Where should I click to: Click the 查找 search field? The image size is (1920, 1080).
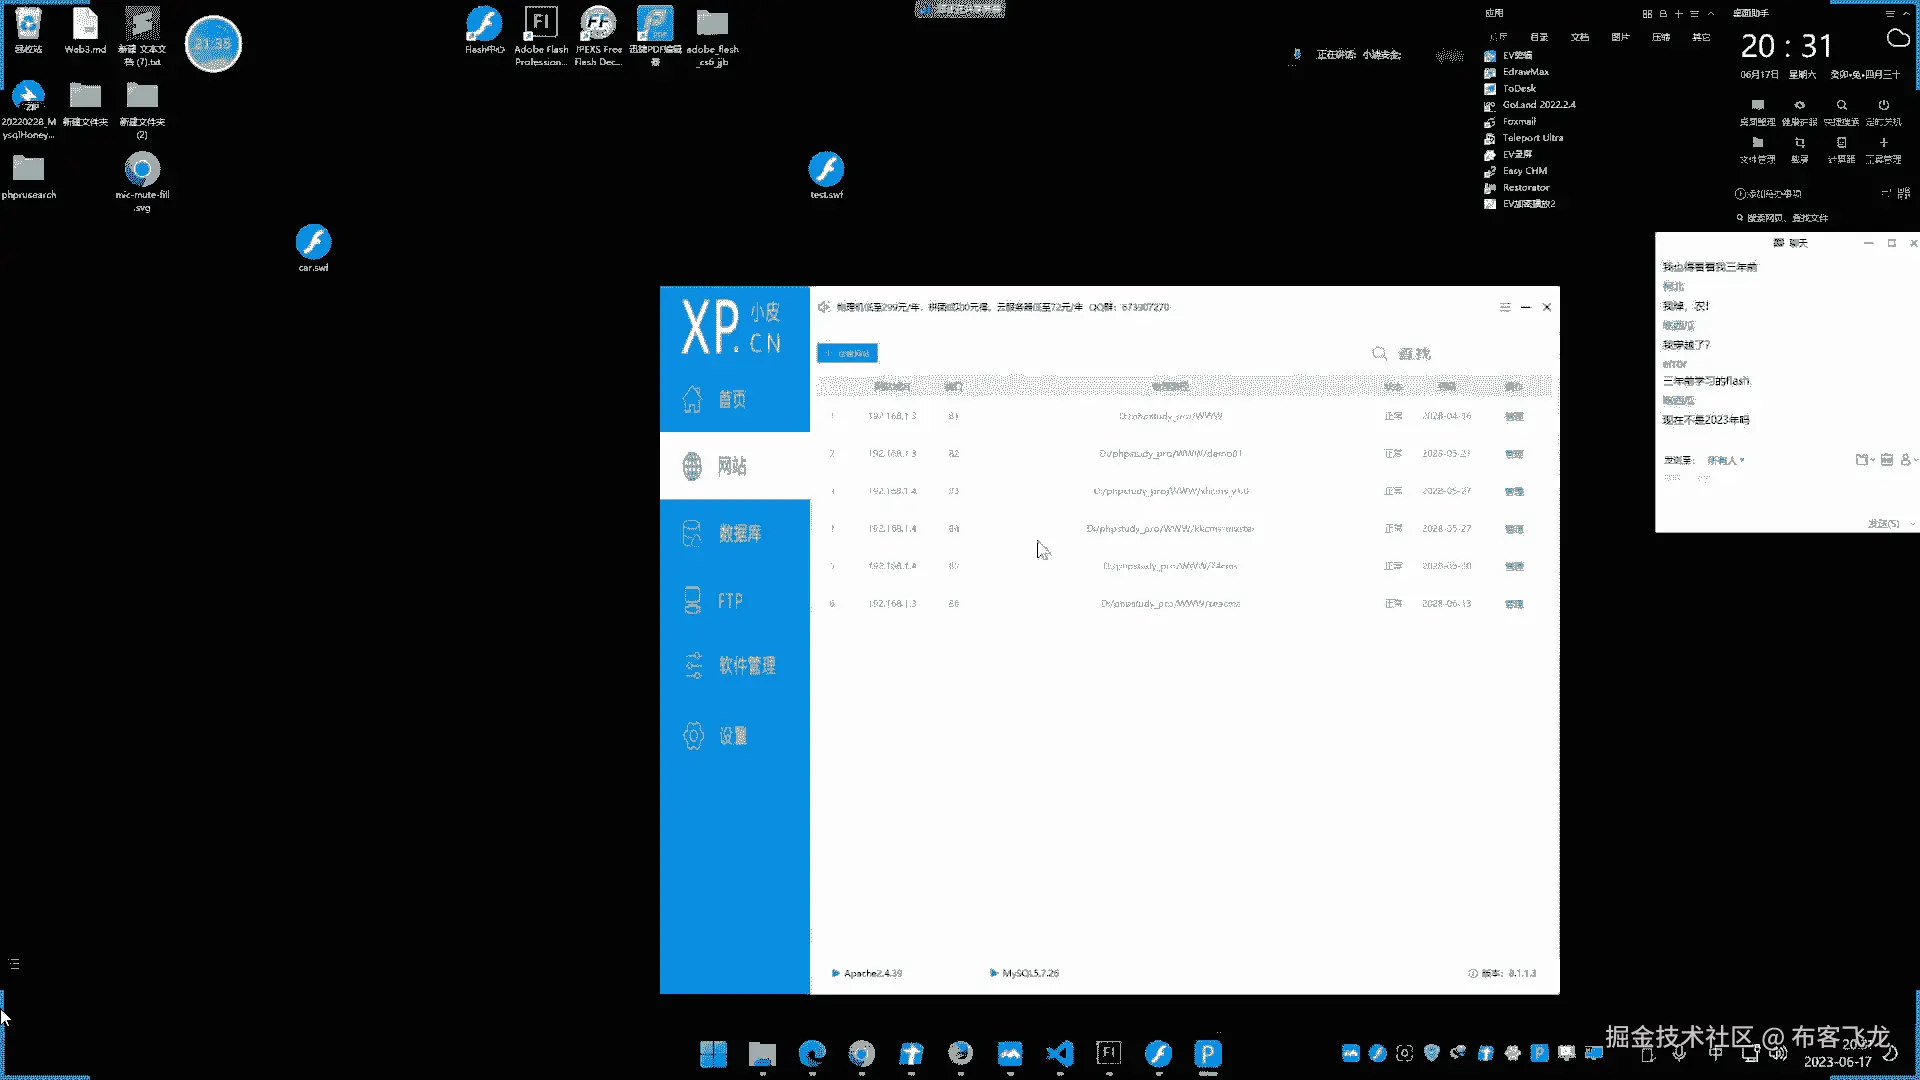(1414, 354)
